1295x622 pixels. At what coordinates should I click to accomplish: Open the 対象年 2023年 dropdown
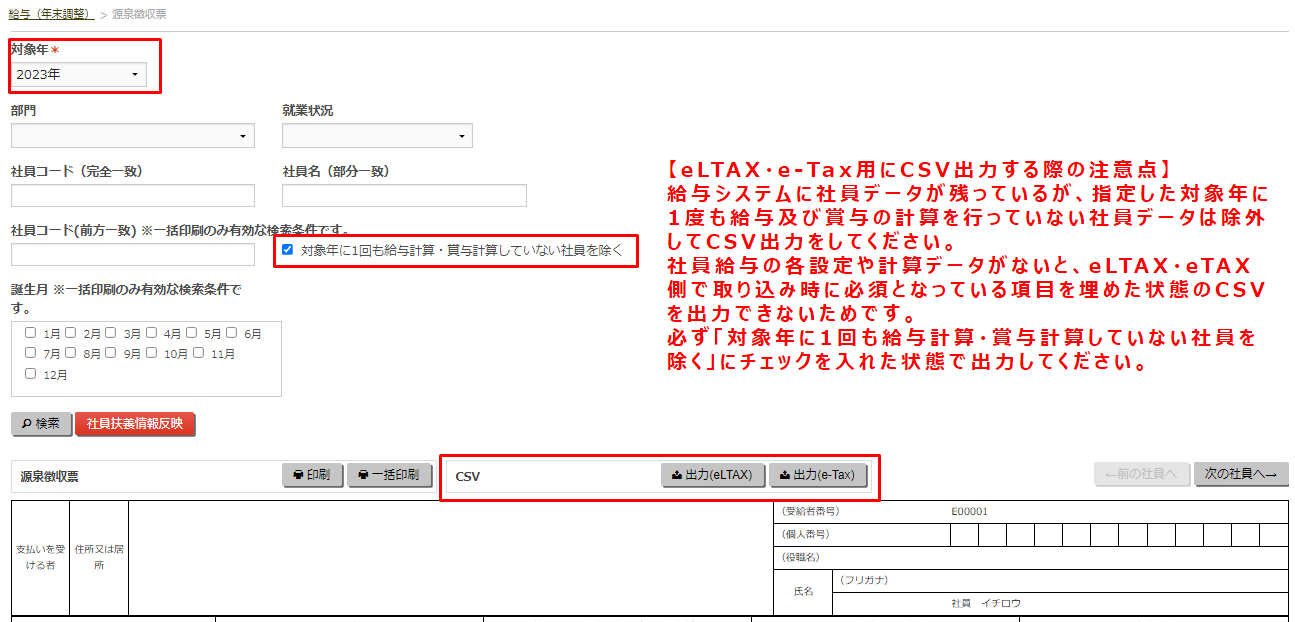79,75
